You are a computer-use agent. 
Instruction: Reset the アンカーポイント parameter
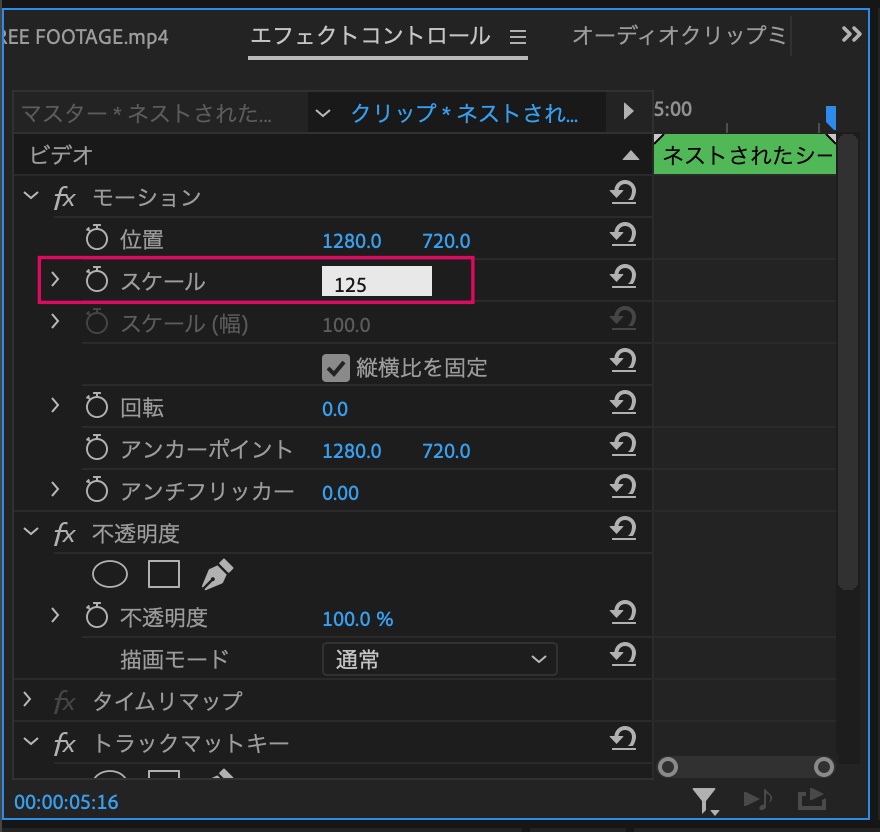pyautogui.click(x=623, y=445)
